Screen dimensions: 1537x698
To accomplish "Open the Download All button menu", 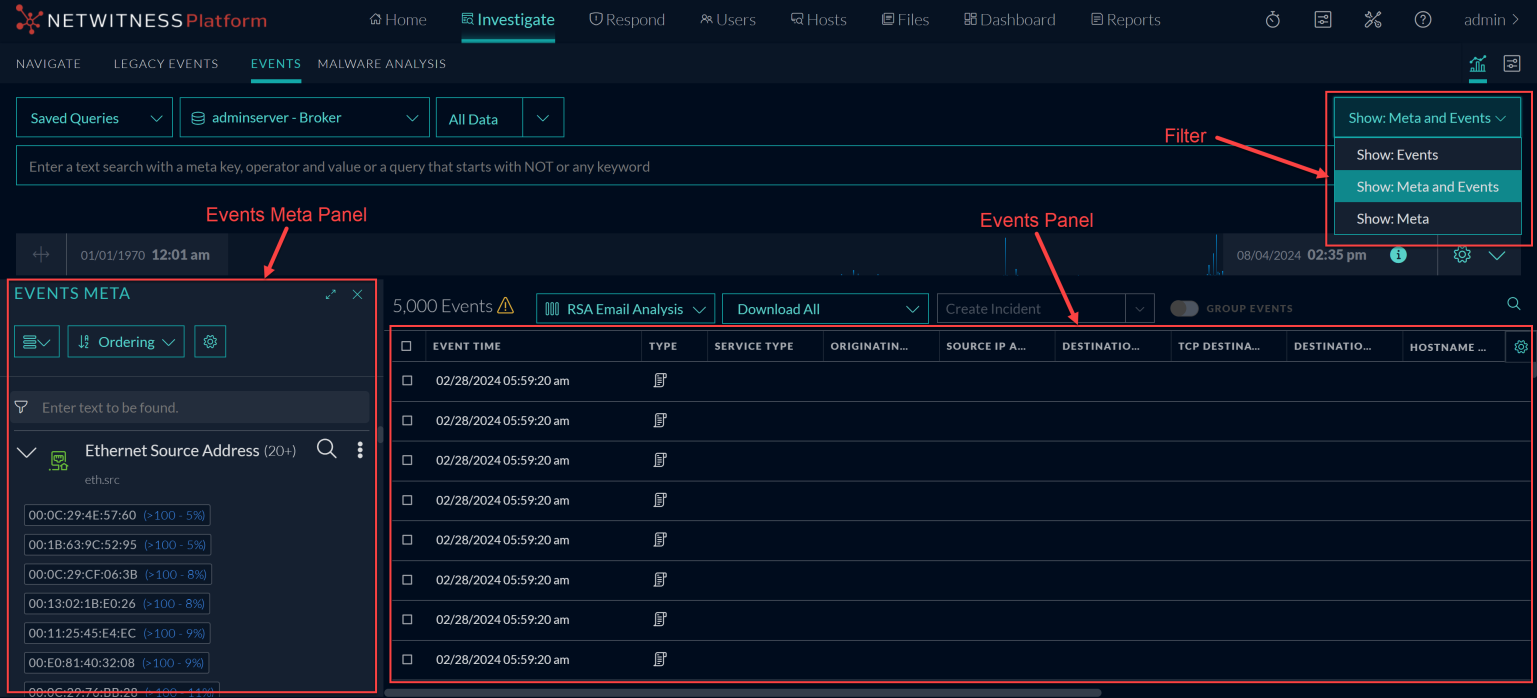I will (826, 309).
